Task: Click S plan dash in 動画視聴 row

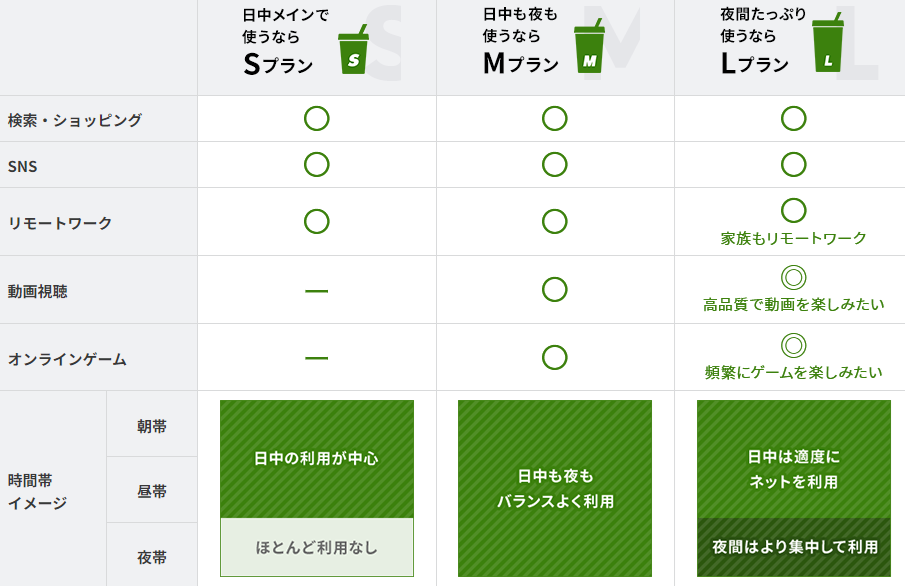Action: pyautogui.click(x=316, y=291)
